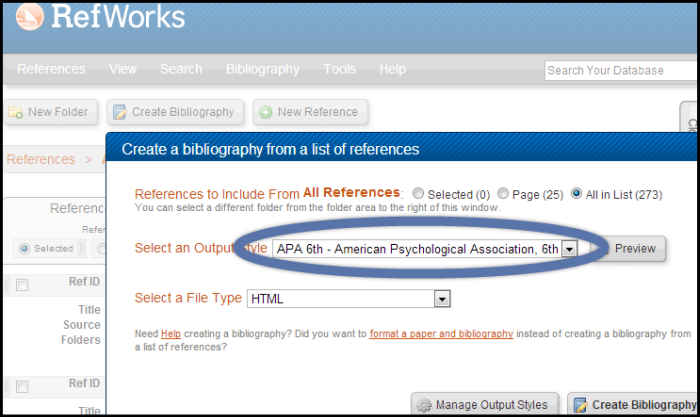Select the All in List (273) option
The image size is (700, 417).
coord(576,193)
